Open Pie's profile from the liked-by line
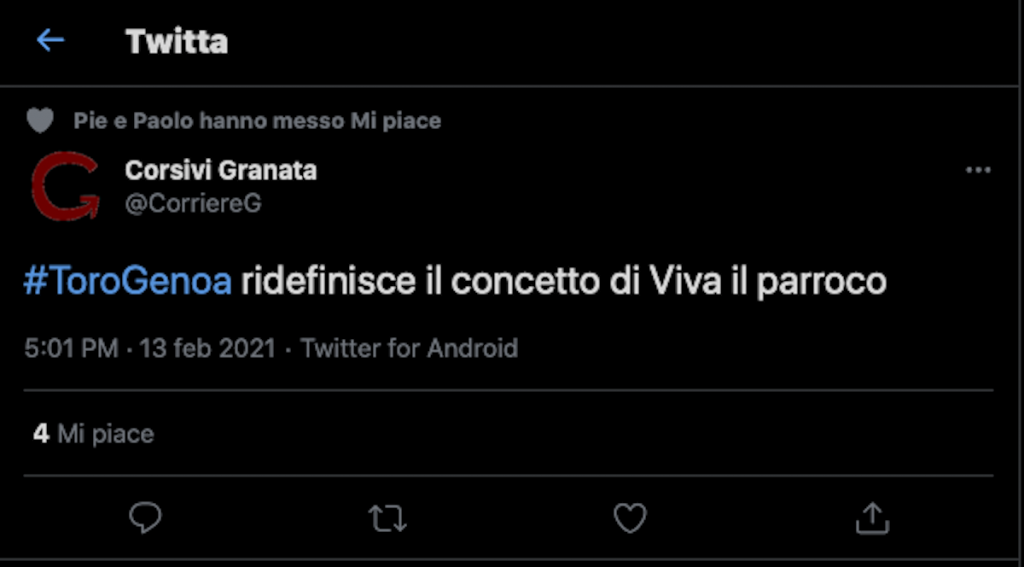Image resolution: width=1024 pixels, height=567 pixels. point(88,122)
